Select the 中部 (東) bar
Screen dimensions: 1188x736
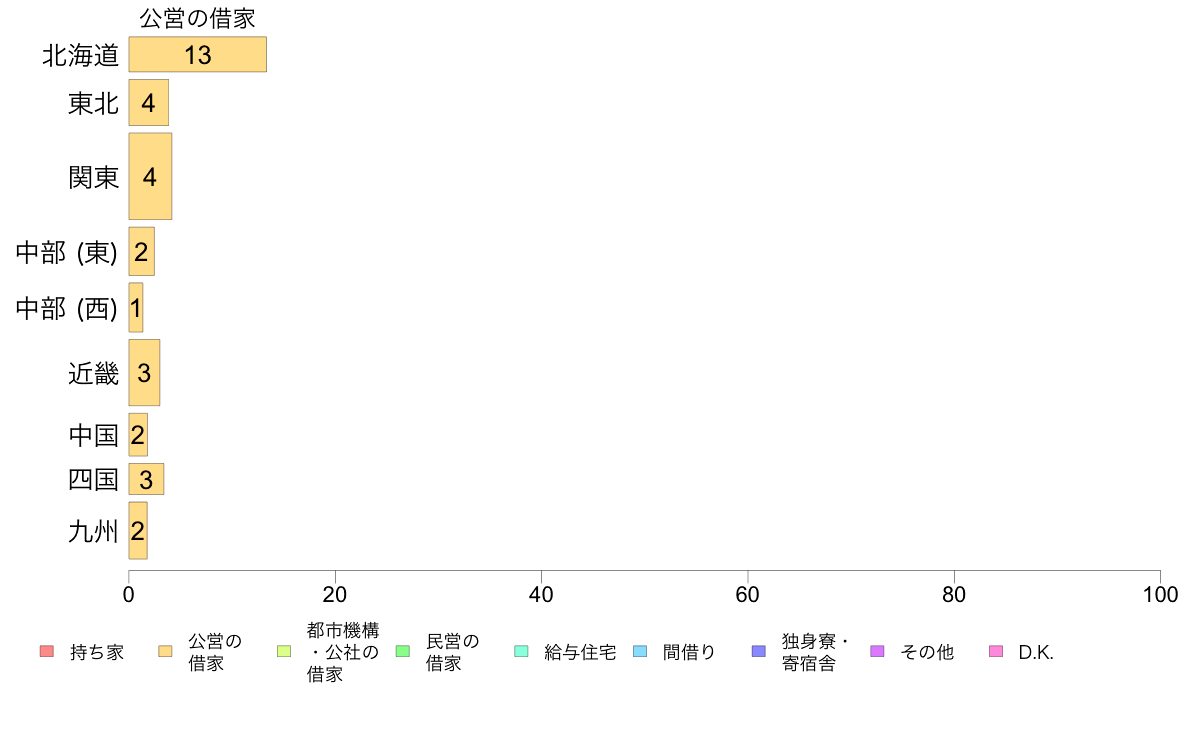click(142, 252)
